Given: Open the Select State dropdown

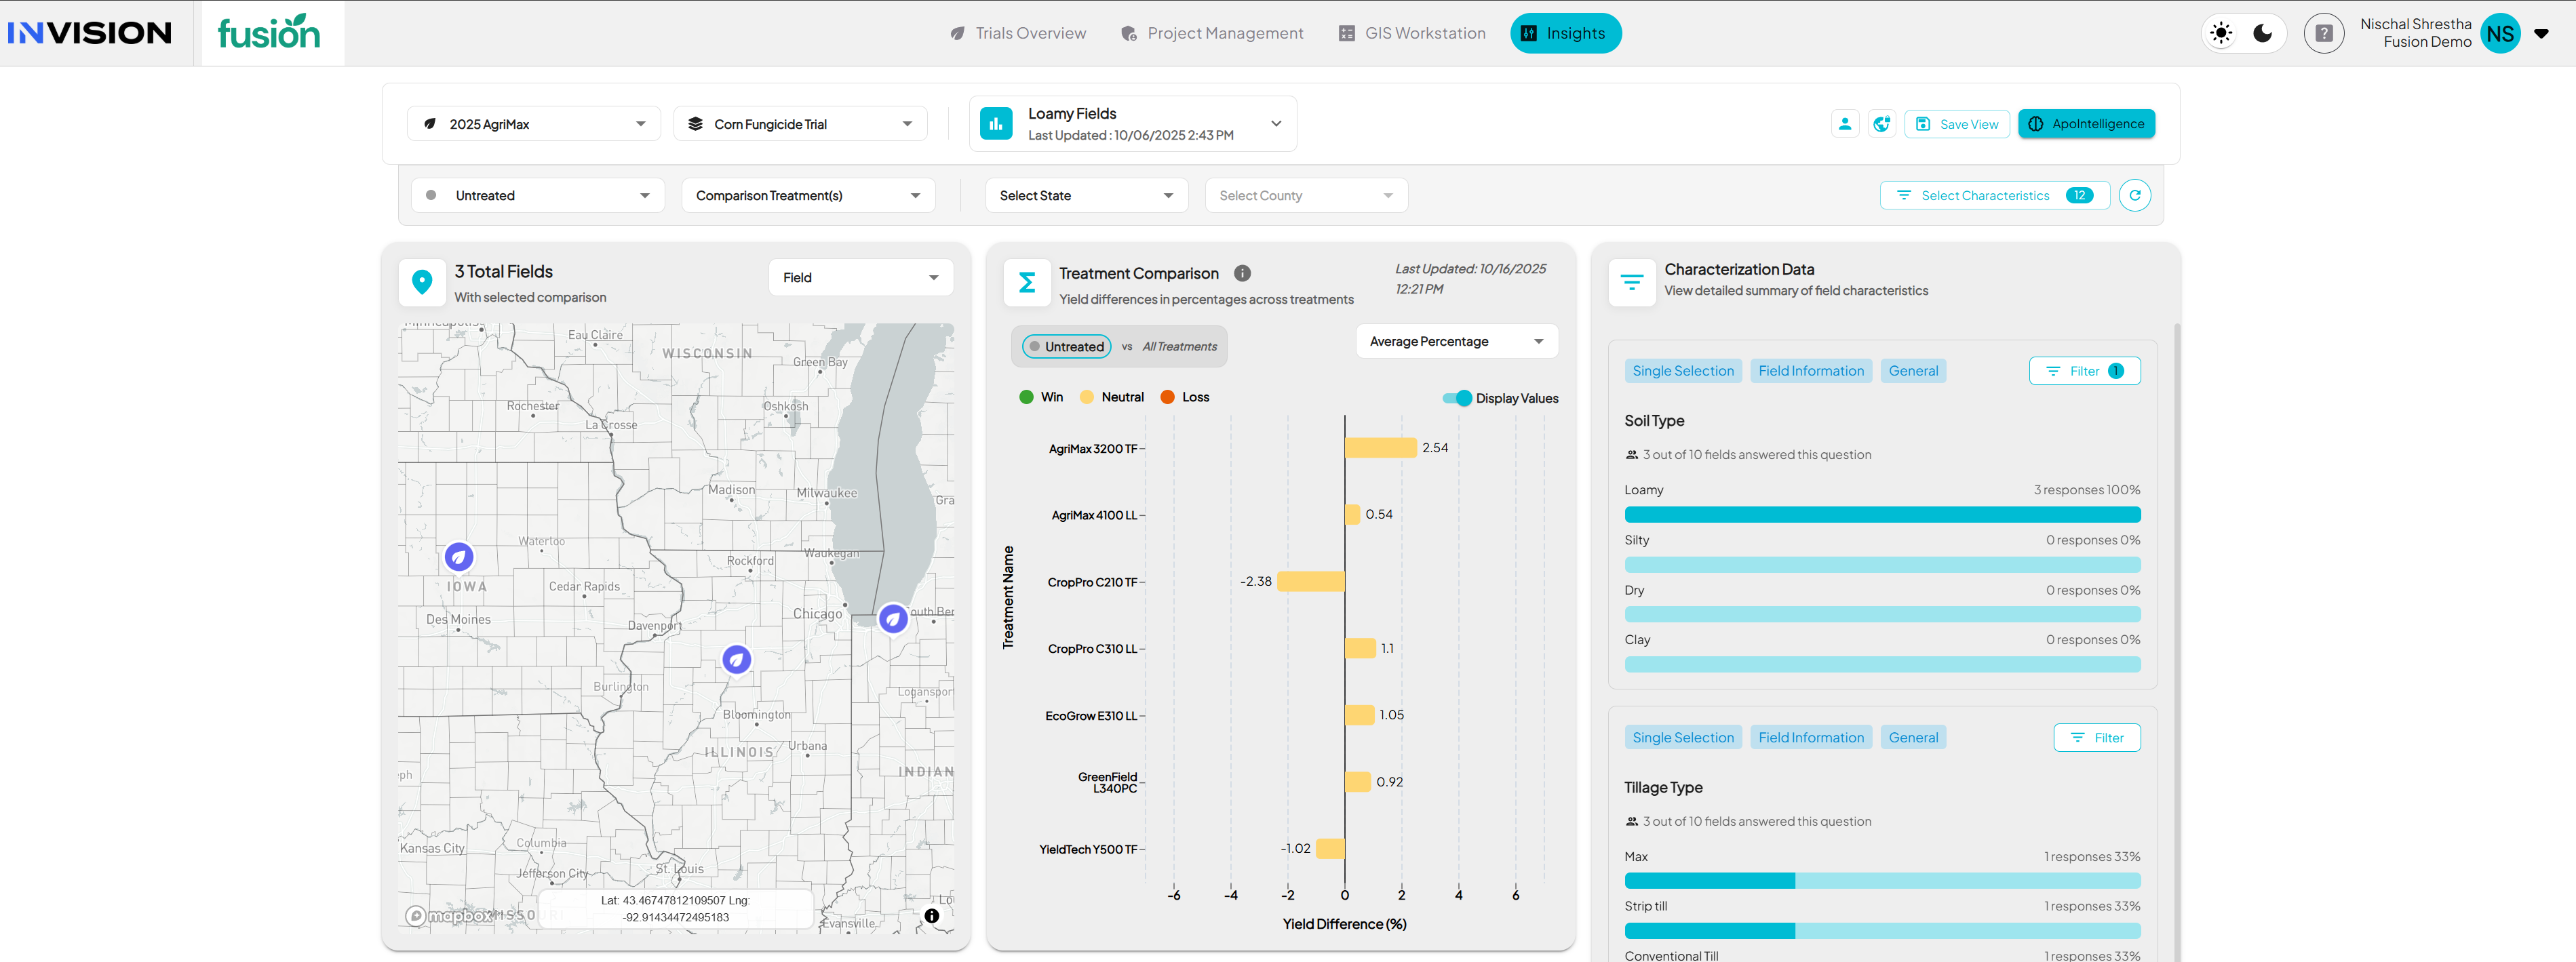Looking at the screenshot, I should (x=1086, y=195).
